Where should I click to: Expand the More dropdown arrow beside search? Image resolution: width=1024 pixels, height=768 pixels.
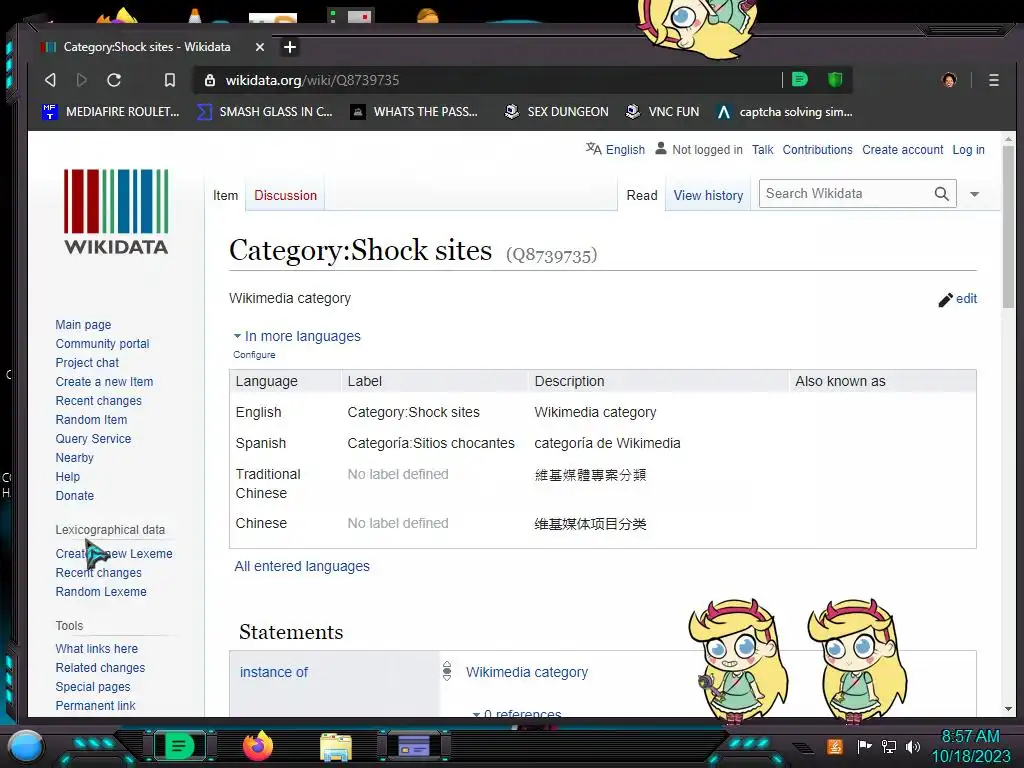click(x=974, y=194)
